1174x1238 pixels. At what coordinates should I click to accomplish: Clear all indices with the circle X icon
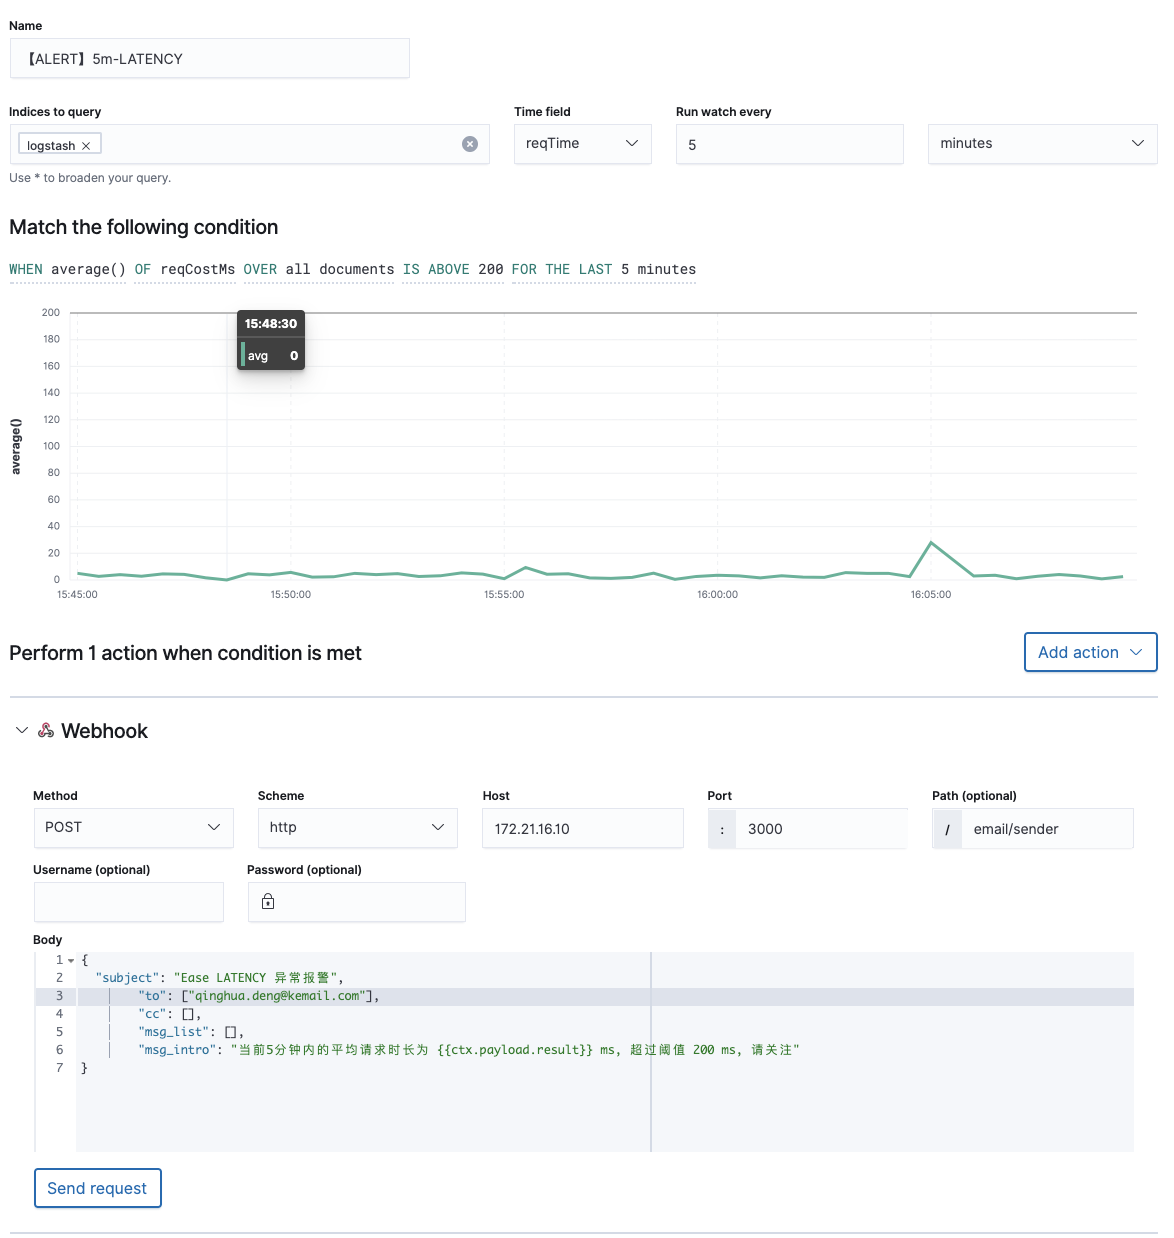point(470,144)
